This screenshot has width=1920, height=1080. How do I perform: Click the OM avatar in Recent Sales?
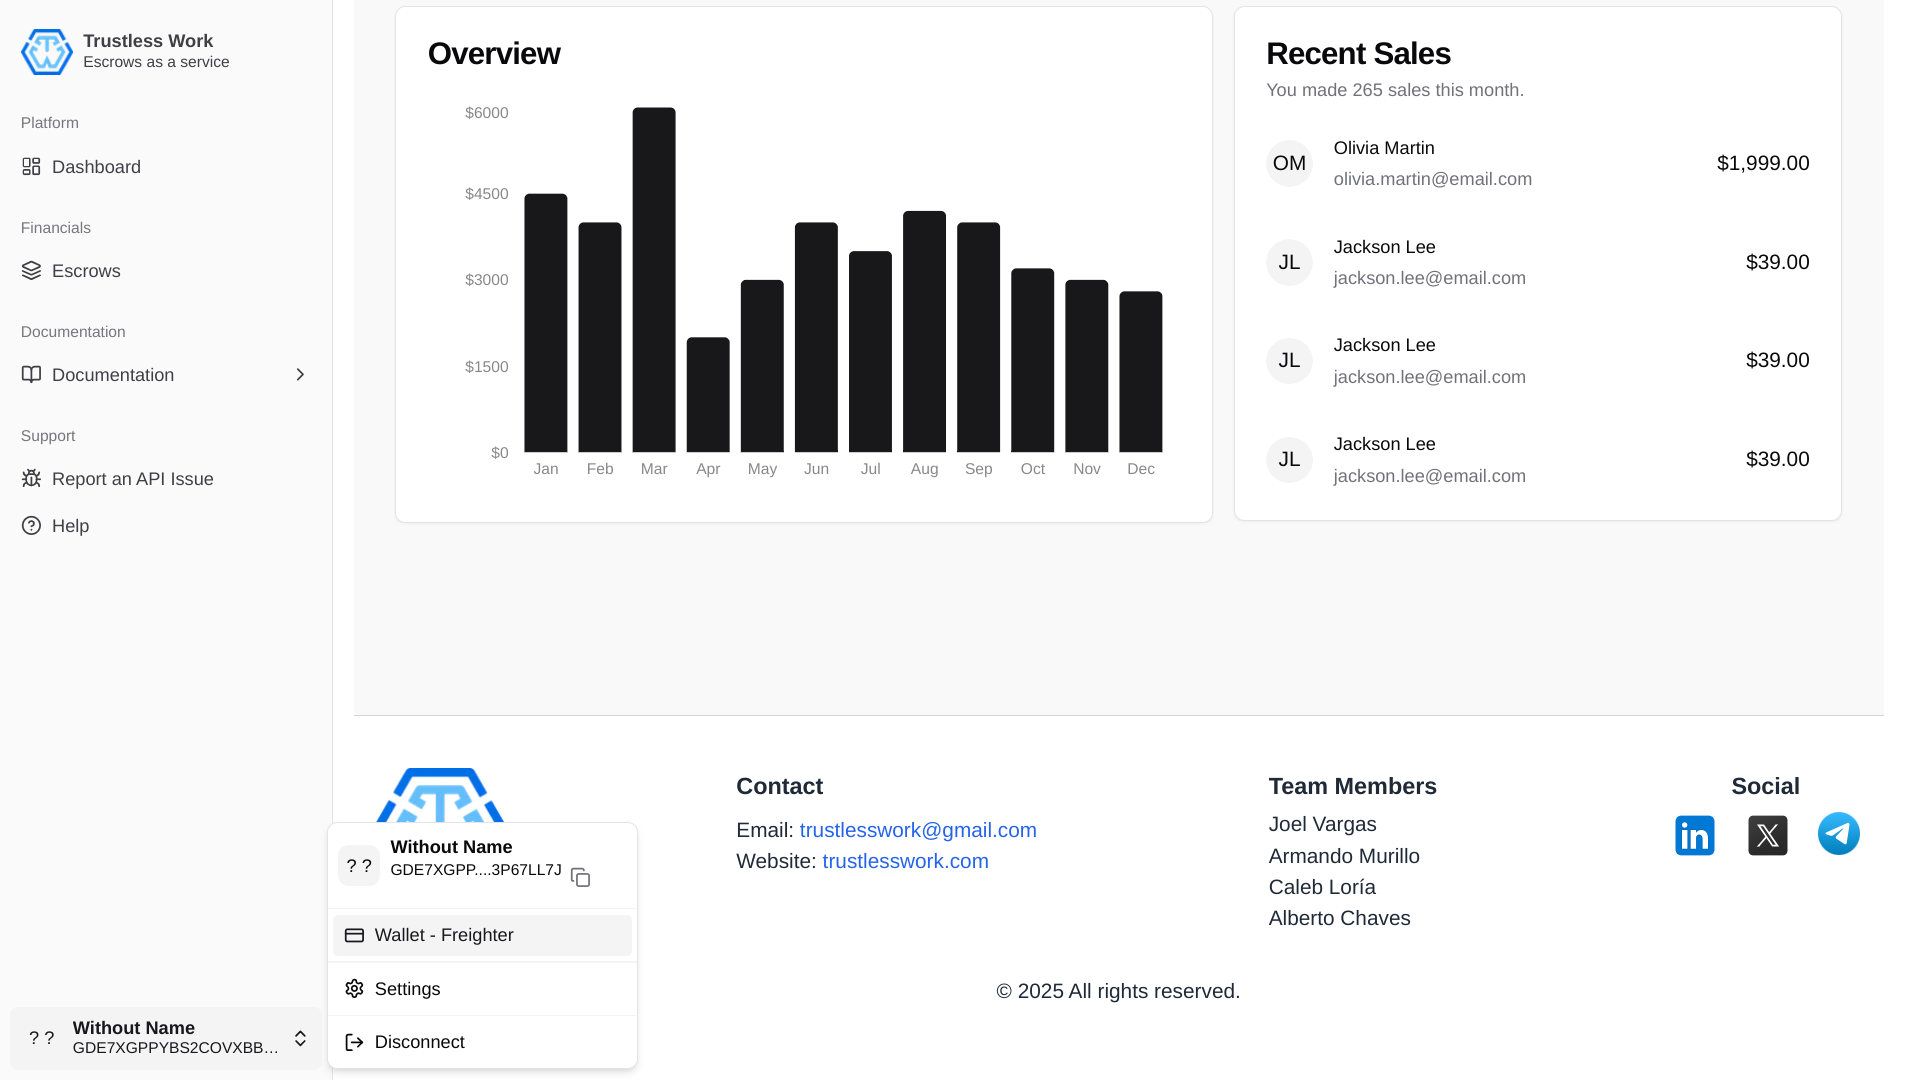click(x=1289, y=163)
